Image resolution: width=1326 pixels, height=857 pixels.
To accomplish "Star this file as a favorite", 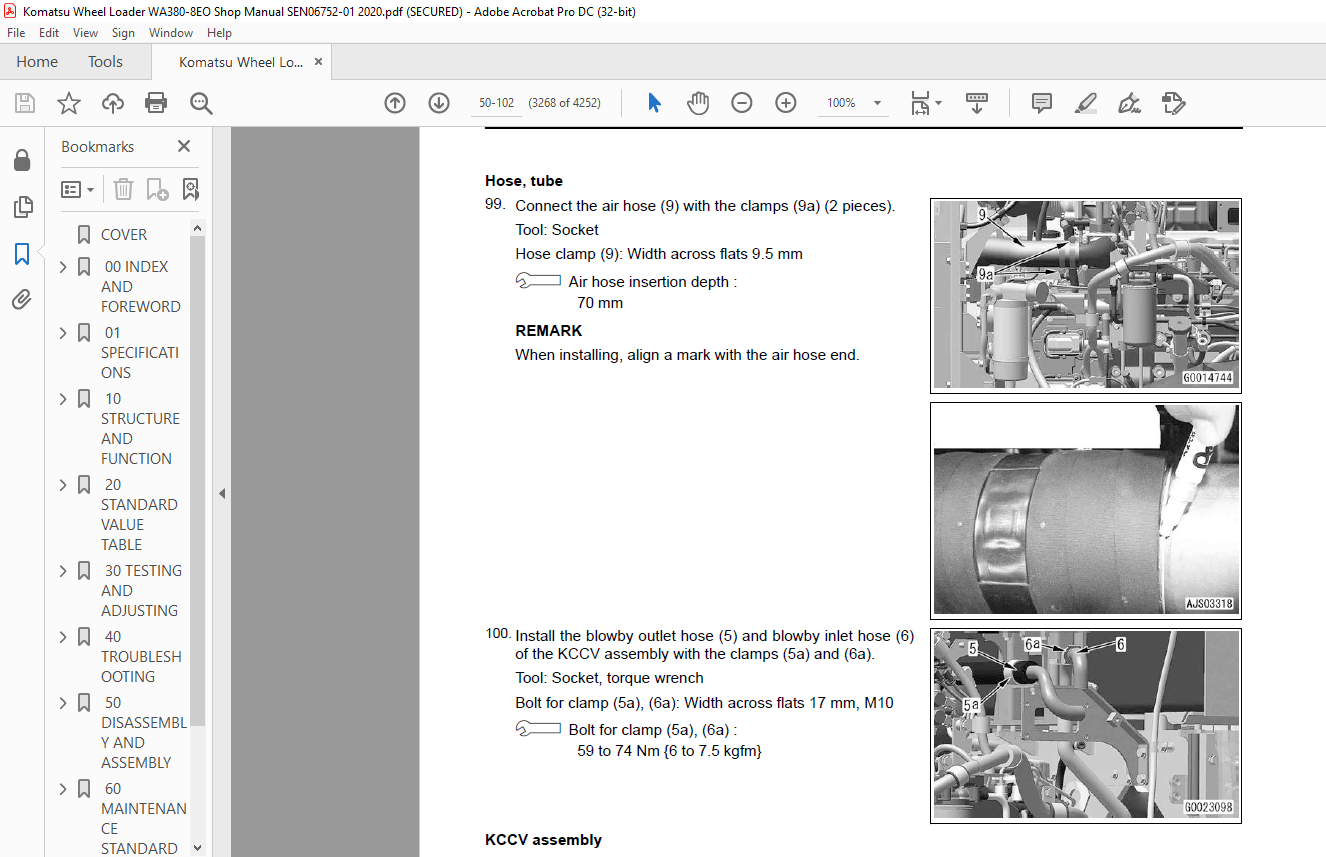I will coord(69,103).
